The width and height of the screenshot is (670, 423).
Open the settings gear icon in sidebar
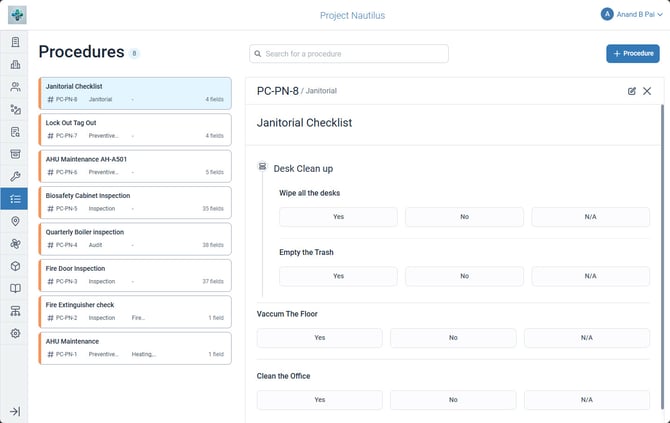pos(15,333)
